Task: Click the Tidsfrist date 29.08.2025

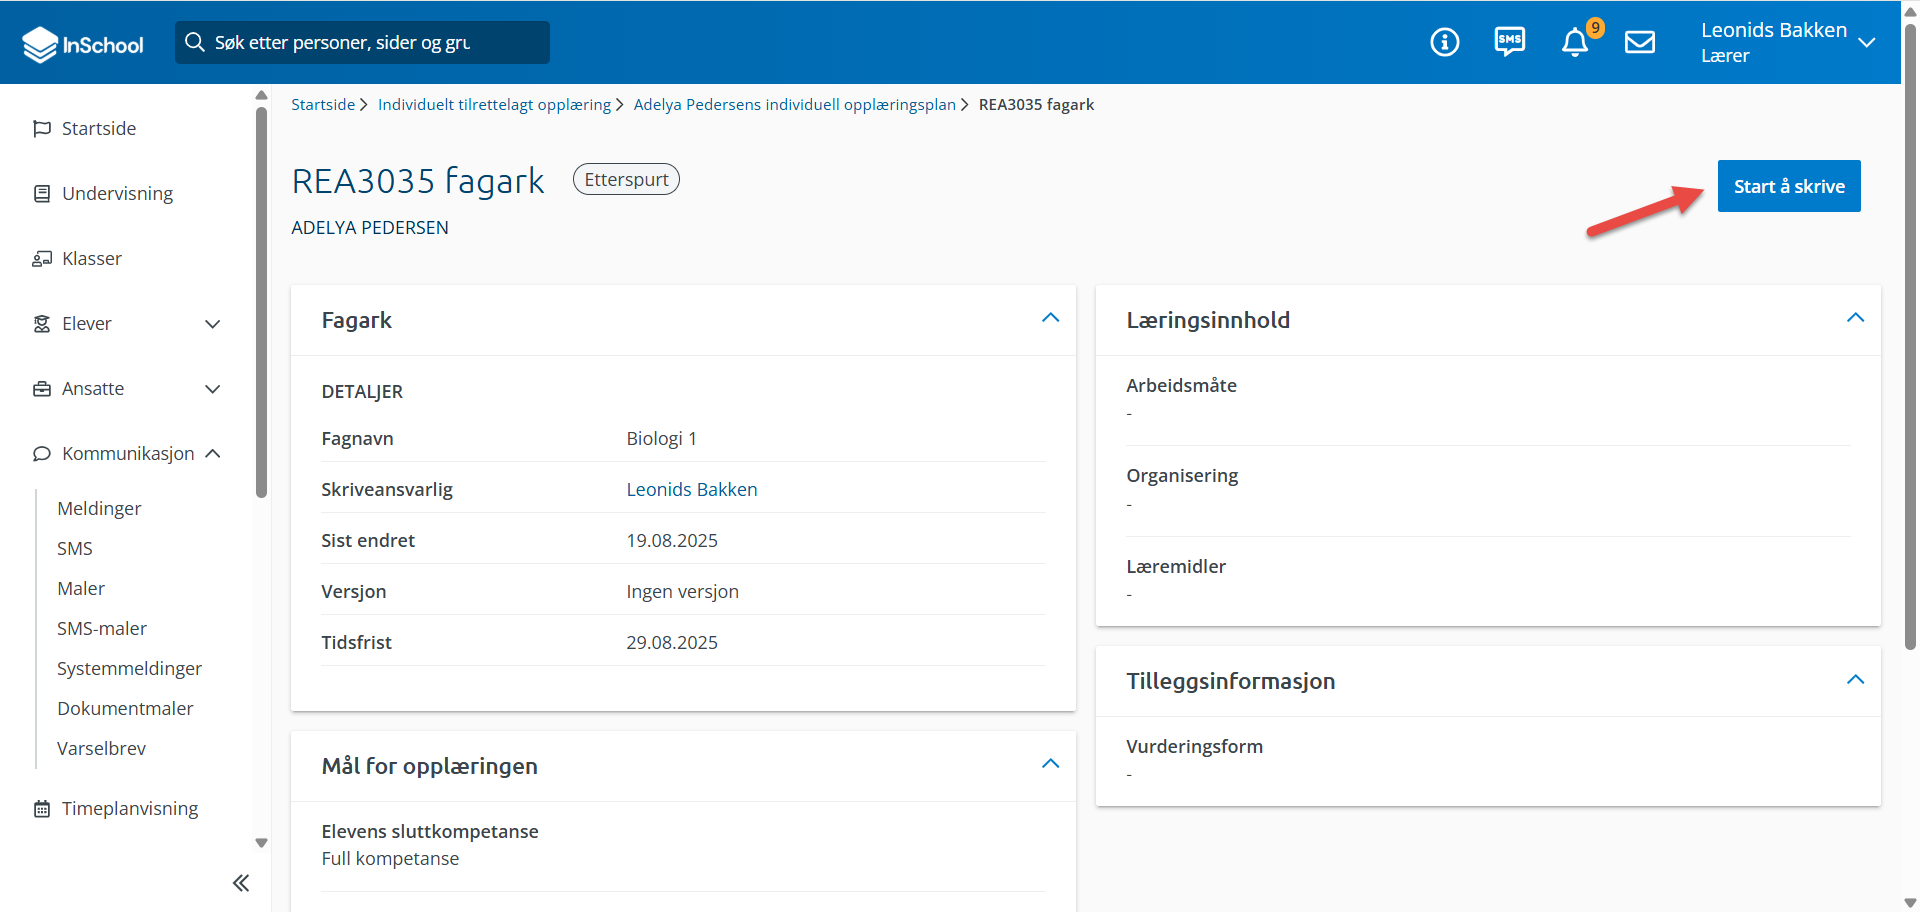Action: tap(672, 642)
